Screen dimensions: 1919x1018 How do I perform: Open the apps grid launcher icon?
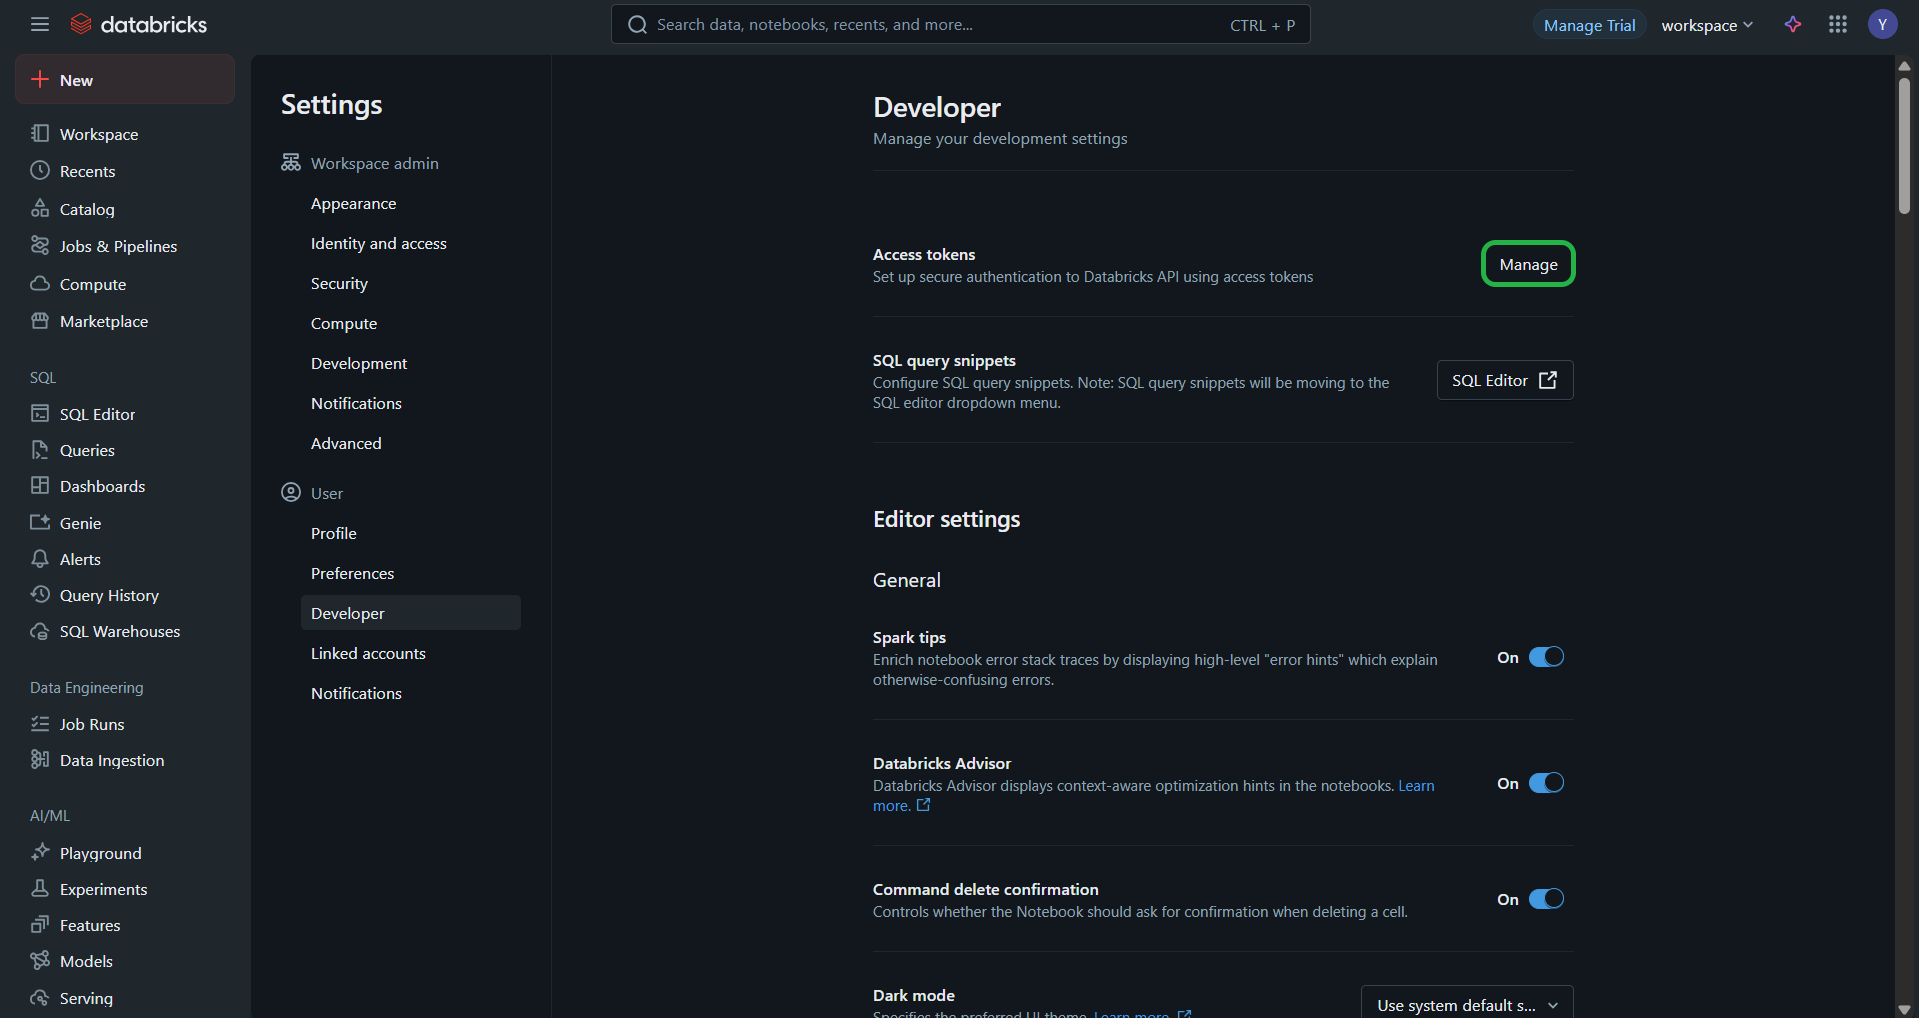[x=1837, y=25]
